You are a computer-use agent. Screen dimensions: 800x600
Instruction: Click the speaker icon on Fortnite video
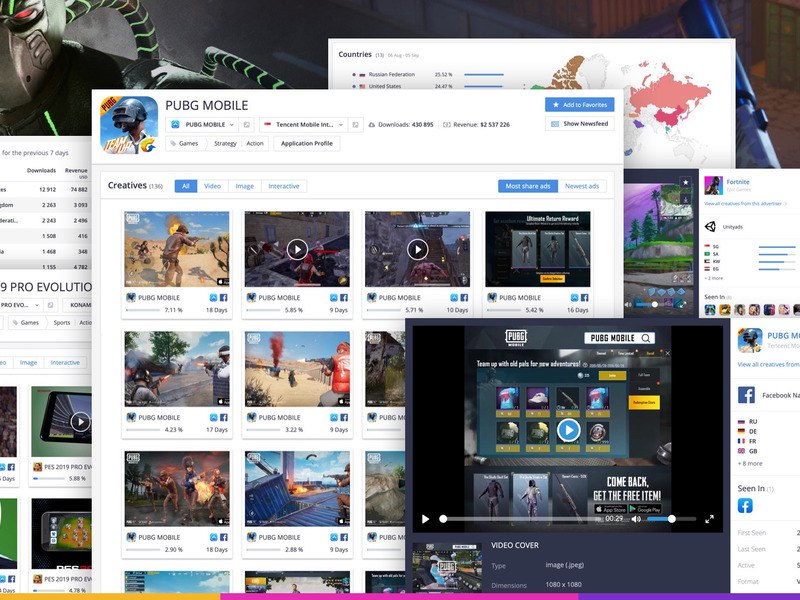point(628,304)
